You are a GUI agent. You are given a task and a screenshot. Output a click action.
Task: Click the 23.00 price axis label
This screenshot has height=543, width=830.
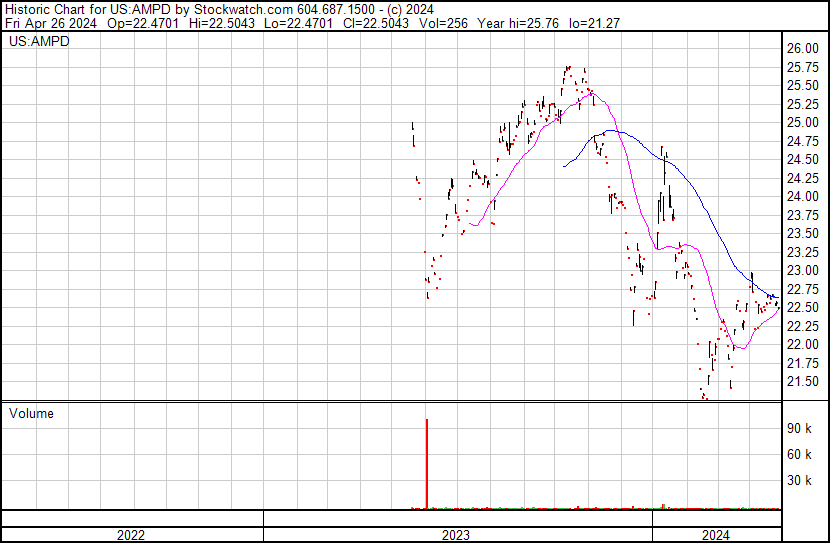click(x=802, y=270)
